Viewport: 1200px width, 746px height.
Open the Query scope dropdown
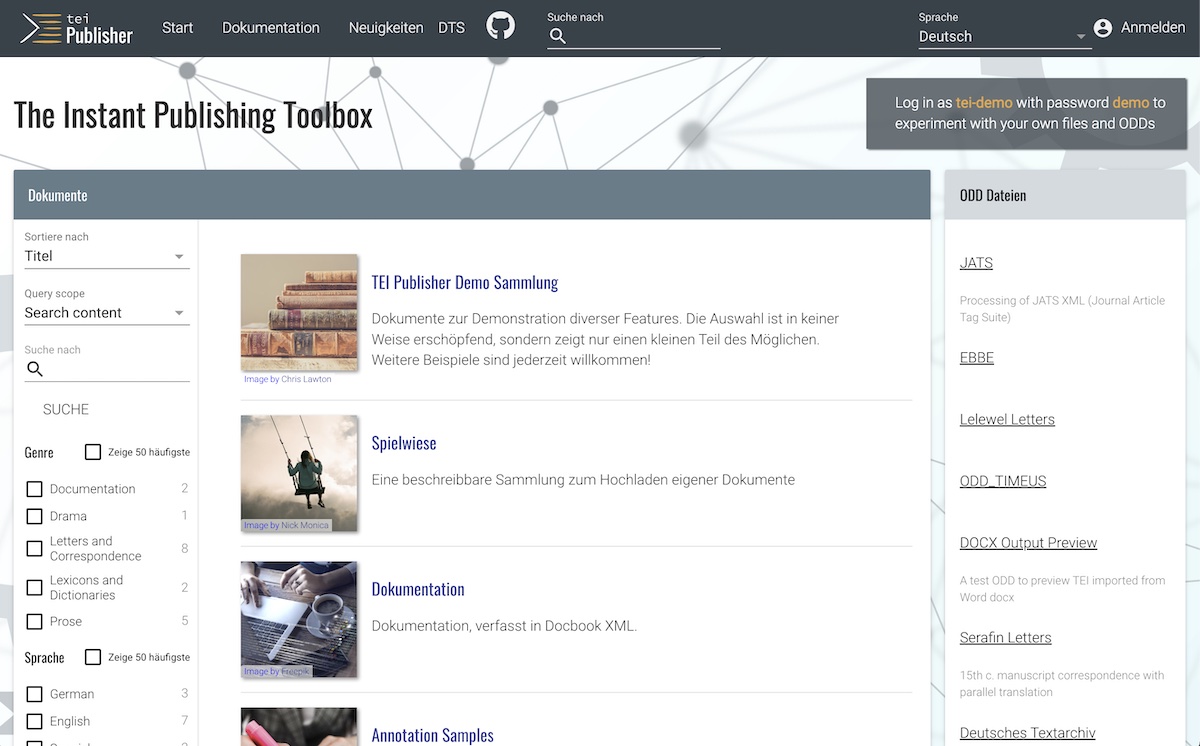107,313
